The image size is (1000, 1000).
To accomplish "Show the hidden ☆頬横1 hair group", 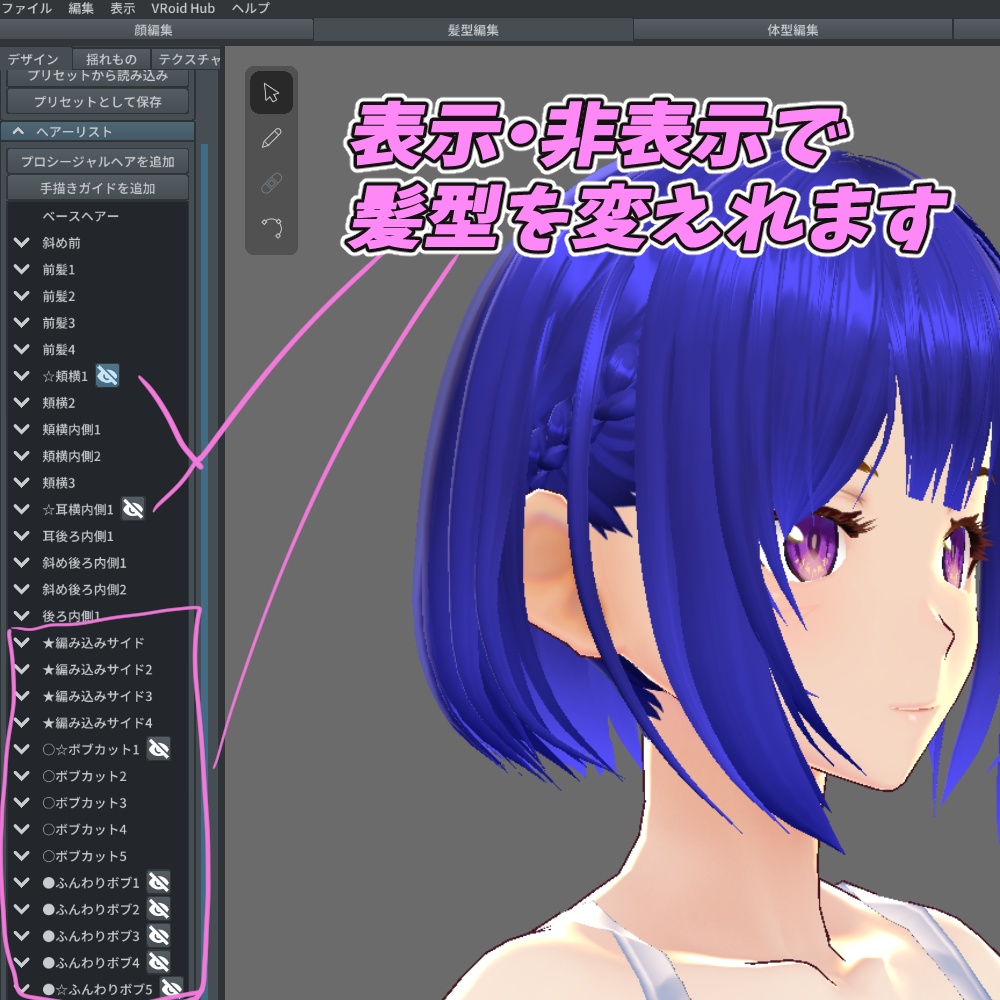I will coord(107,375).
